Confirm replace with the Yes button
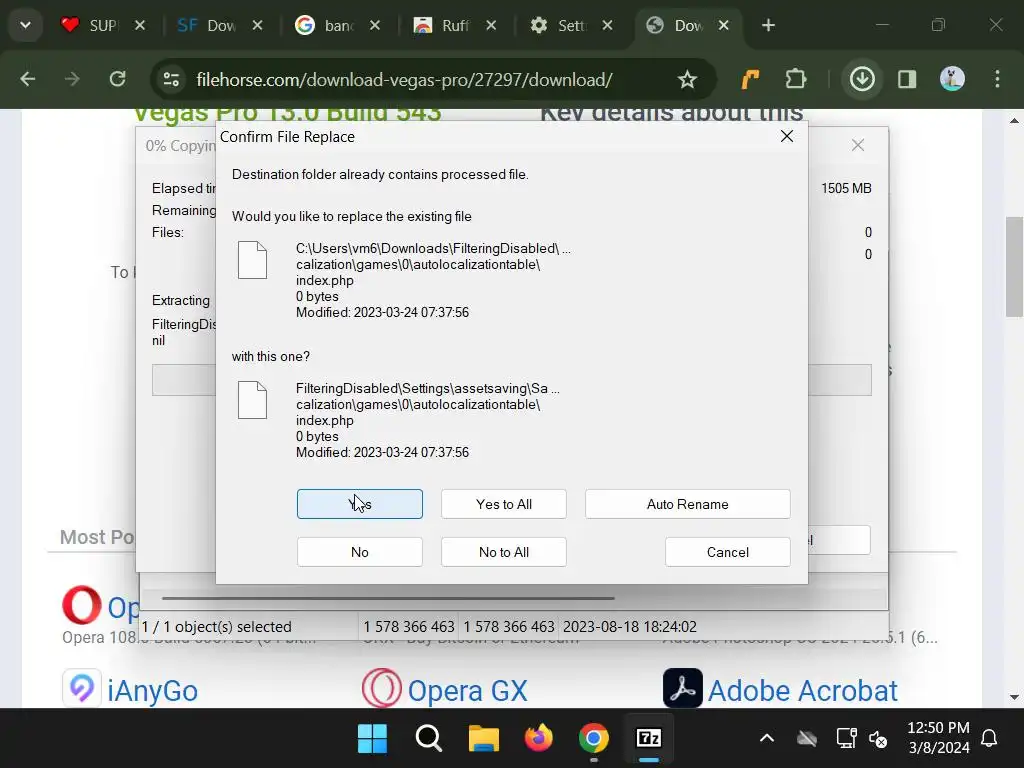Screen dimensions: 1024x768 tap(360, 504)
